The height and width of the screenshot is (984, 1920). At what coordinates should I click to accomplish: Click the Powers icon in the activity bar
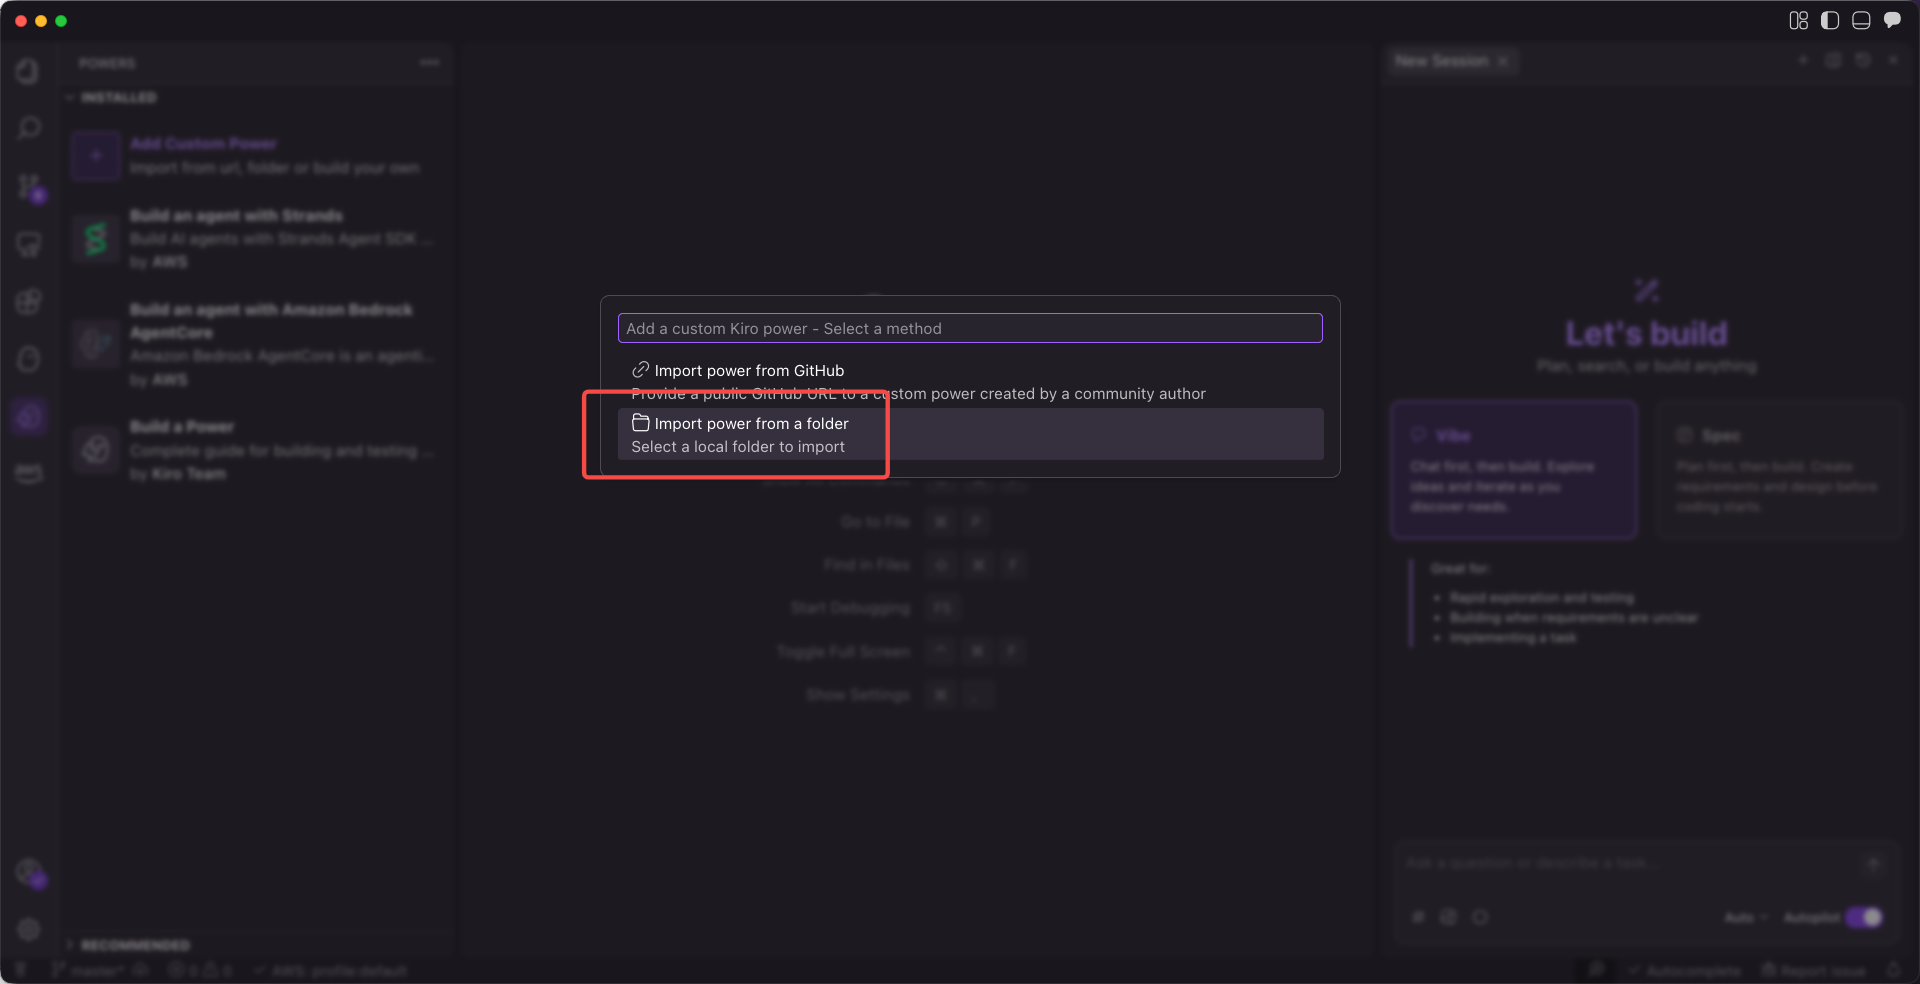pos(29,416)
